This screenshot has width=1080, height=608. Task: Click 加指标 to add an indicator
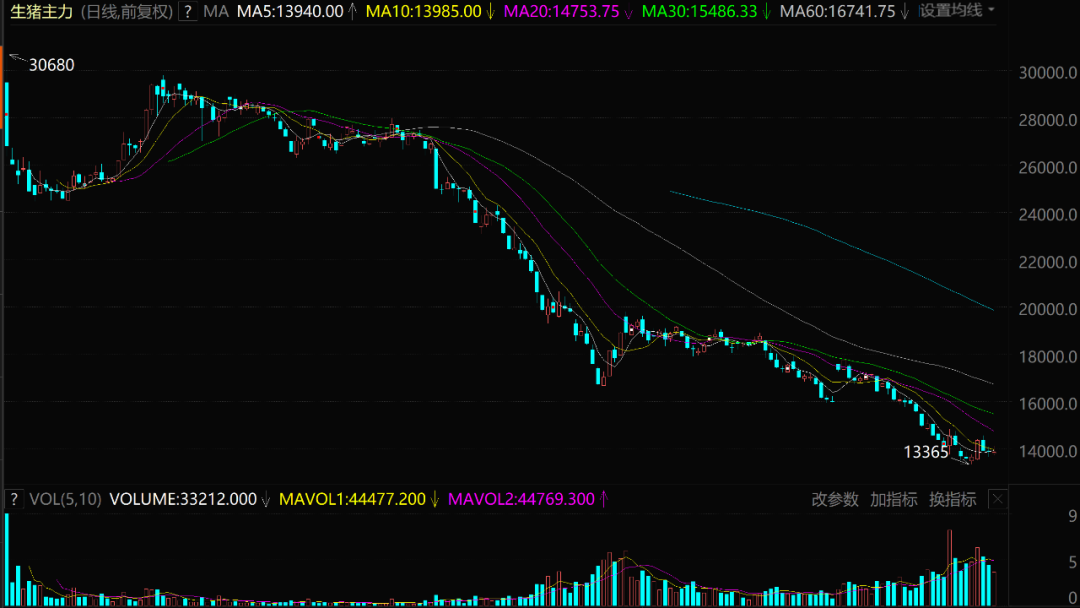893,499
